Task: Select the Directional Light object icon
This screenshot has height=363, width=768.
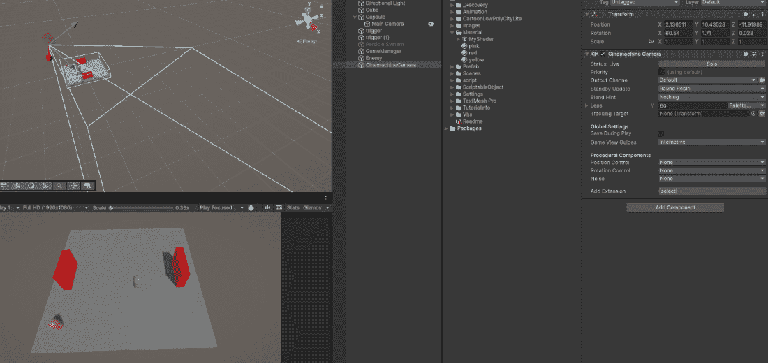Action: [361, 3]
